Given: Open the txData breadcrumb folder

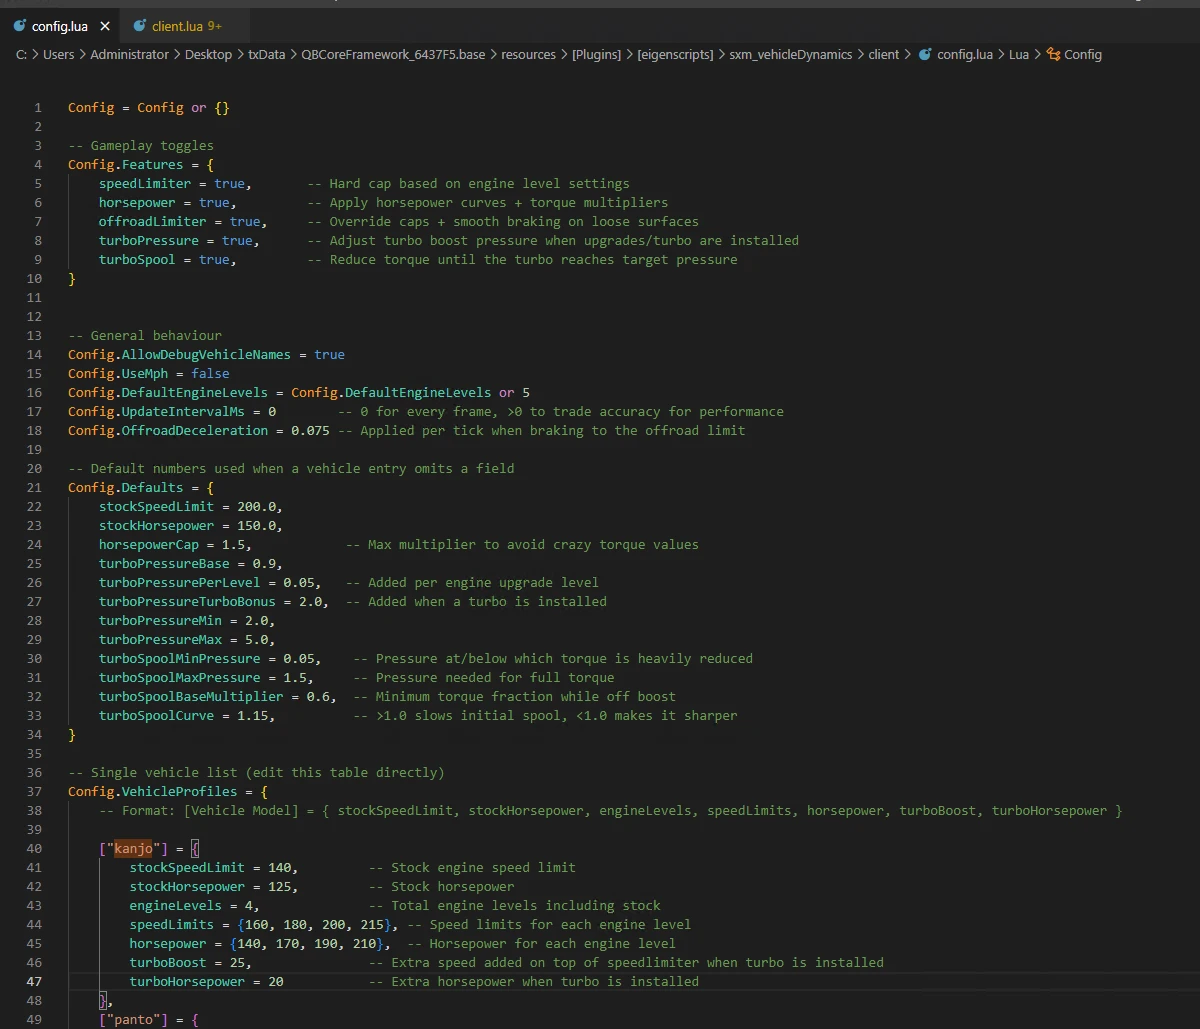Looking at the screenshot, I should tap(266, 55).
